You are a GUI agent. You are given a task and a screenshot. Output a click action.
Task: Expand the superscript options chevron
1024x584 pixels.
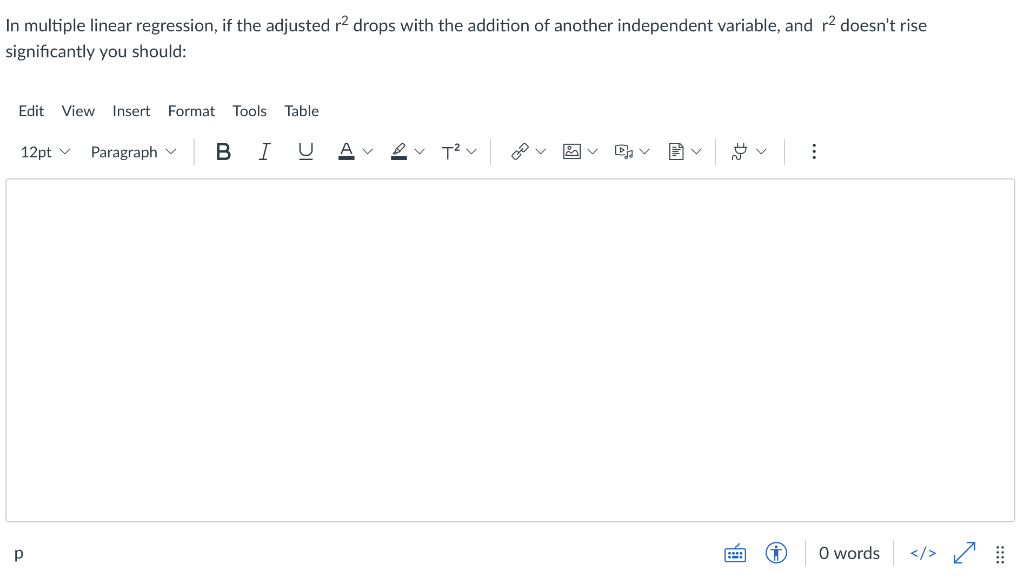click(x=470, y=151)
